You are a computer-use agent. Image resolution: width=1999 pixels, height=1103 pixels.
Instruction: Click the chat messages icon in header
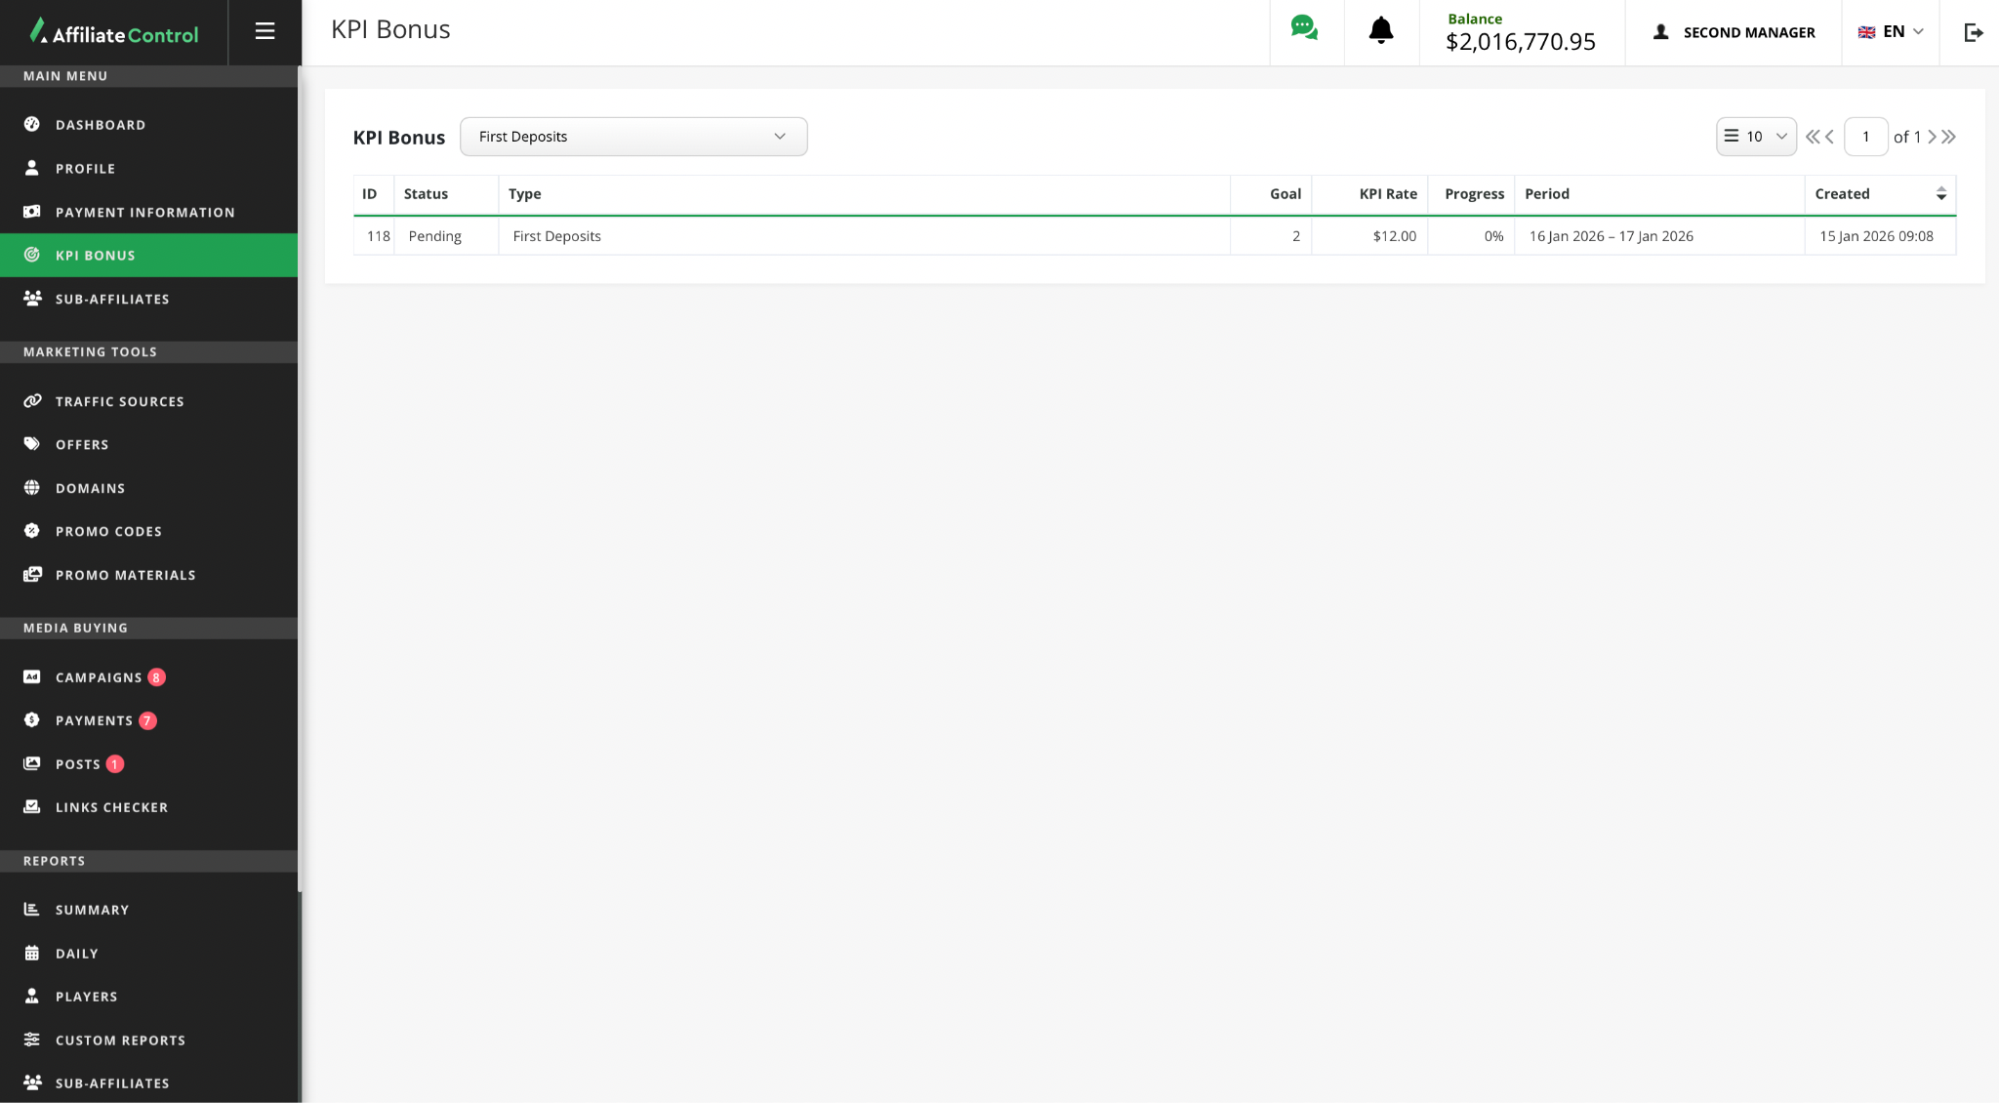(1304, 29)
